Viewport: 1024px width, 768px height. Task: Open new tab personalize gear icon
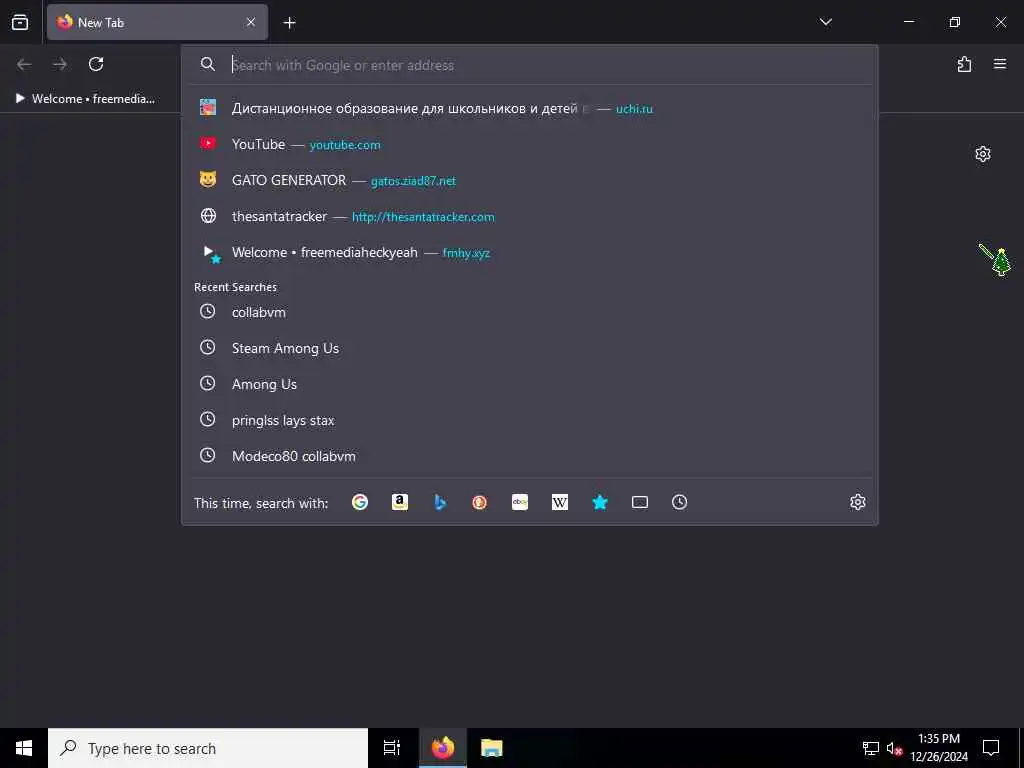tap(983, 154)
